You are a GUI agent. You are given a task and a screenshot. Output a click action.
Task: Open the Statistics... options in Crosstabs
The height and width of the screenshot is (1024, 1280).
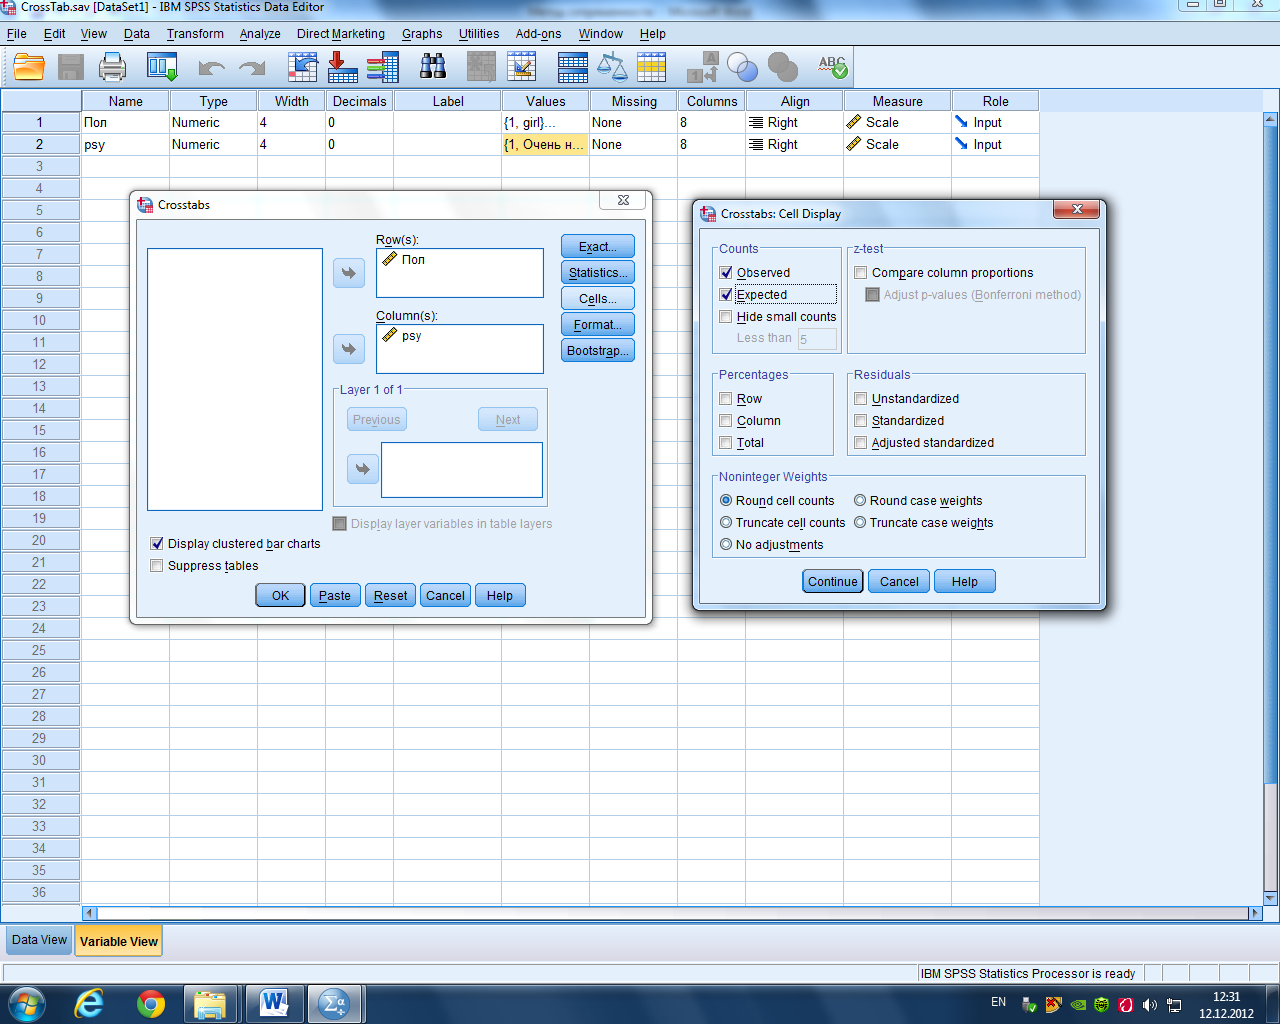597,273
